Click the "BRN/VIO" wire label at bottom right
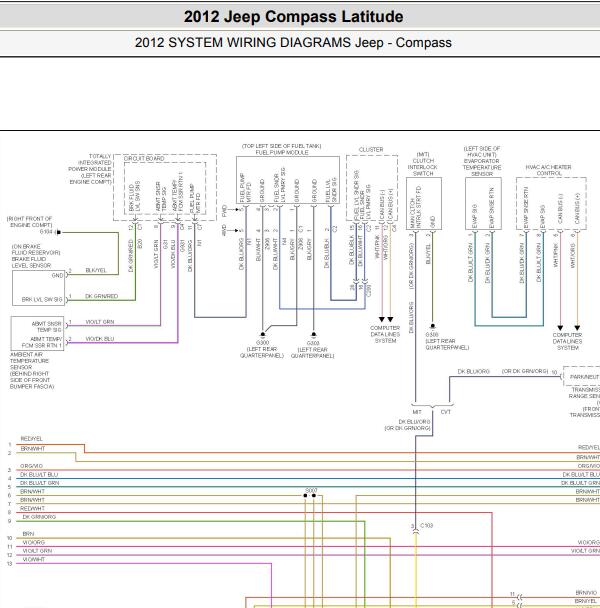 tap(586, 593)
